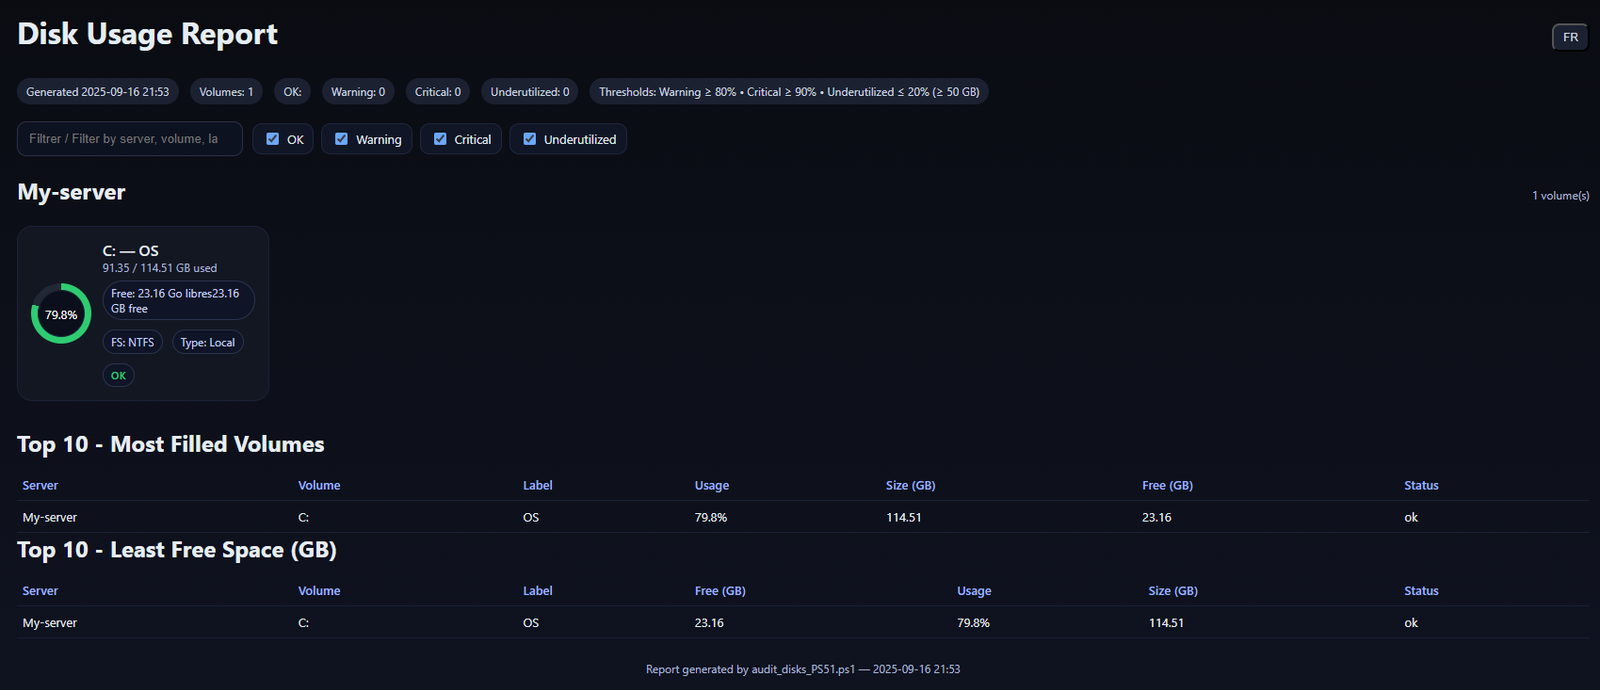Image resolution: width=1600 pixels, height=690 pixels.
Task: Uncheck the OK status filter checkbox
Action: tap(272, 139)
